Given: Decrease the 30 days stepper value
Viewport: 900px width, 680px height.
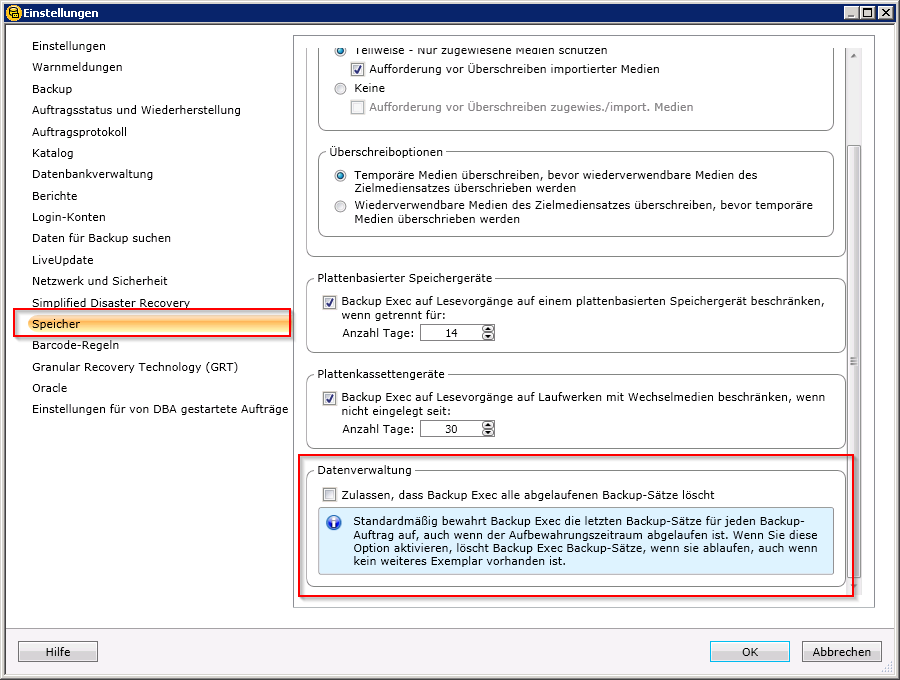Looking at the screenshot, I should point(488,433).
